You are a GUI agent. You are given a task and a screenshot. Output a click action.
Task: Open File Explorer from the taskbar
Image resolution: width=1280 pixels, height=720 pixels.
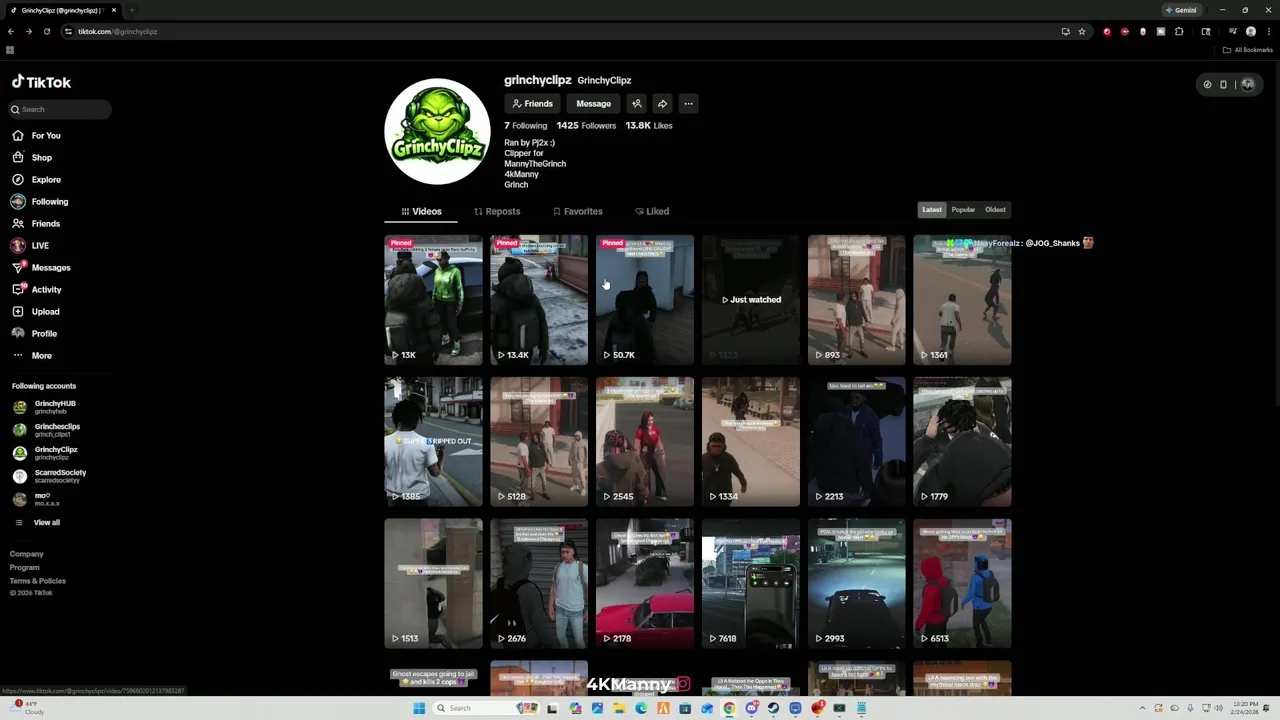pyautogui.click(x=619, y=708)
